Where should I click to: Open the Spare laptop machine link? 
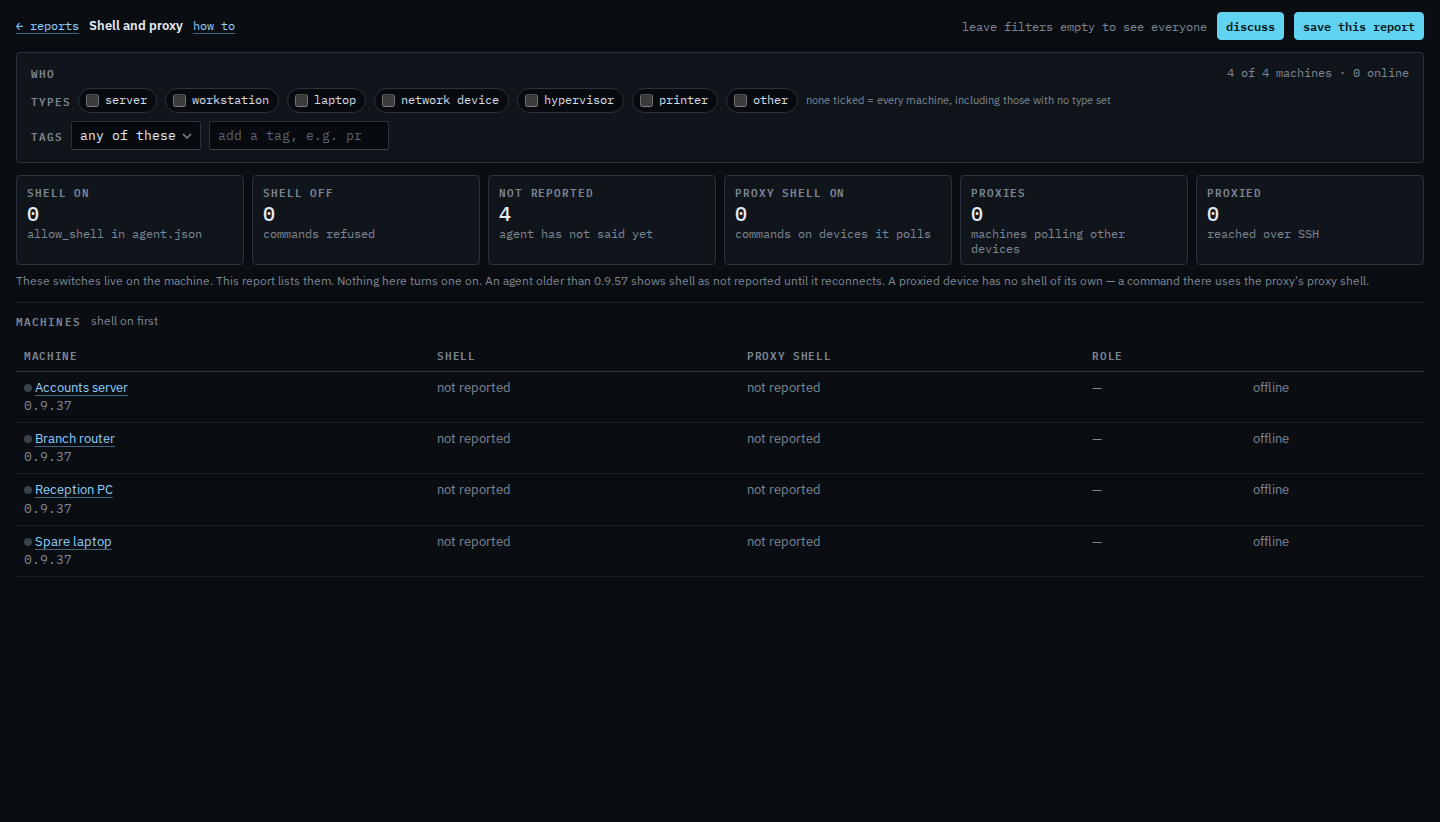pos(73,542)
